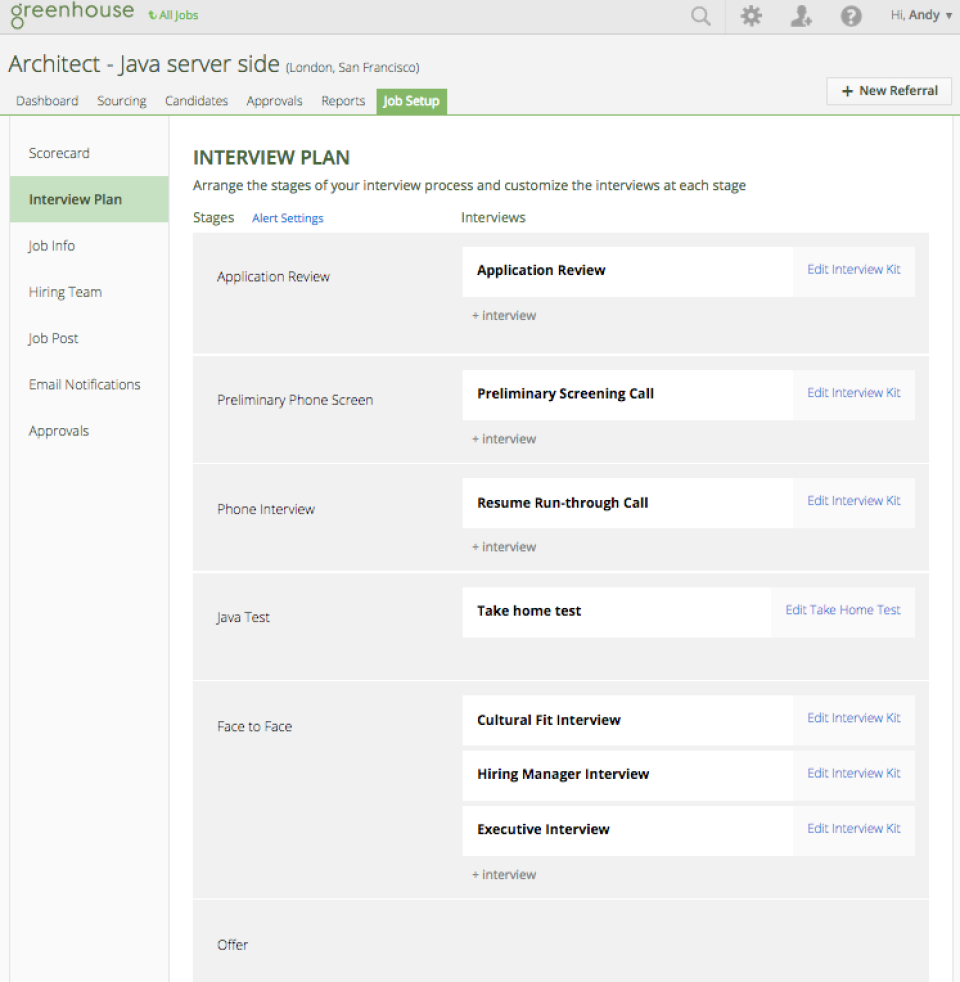Click the add user icon

[x=801, y=16]
